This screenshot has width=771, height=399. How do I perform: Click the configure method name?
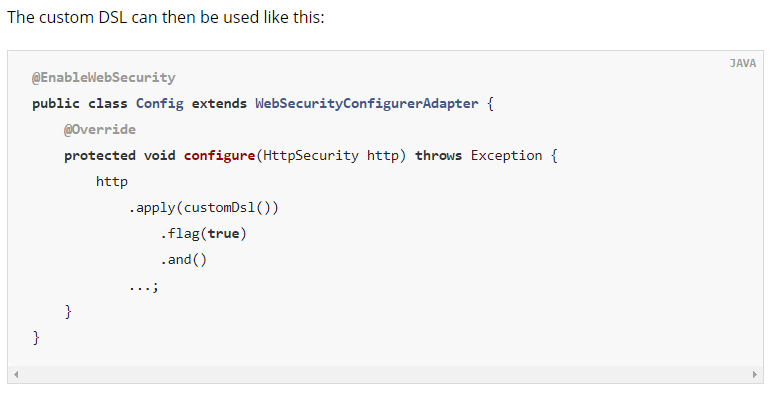coord(219,156)
